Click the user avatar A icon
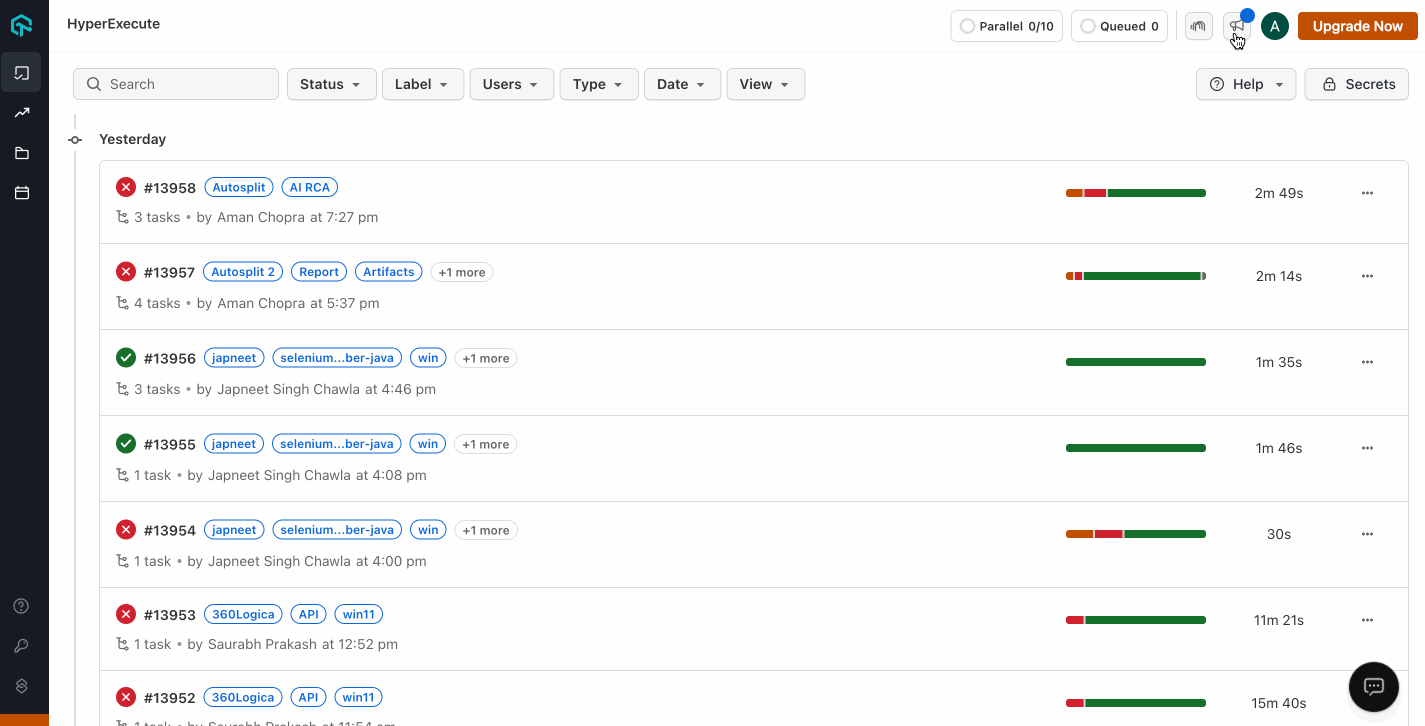The width and height of the screenshot is (1425, 726). coord(1274,26)
